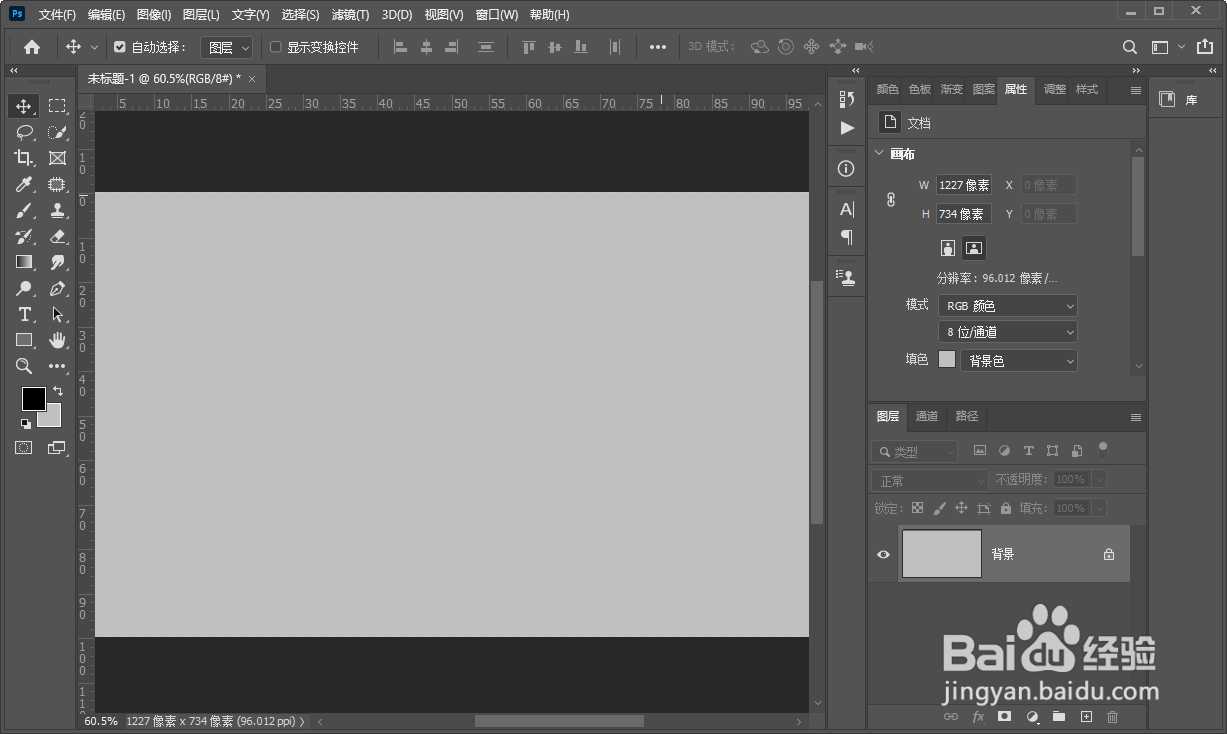The image size is (1227, 734).
Task: Toggle Quick Mask mode
Action: [x=23, y=448]
